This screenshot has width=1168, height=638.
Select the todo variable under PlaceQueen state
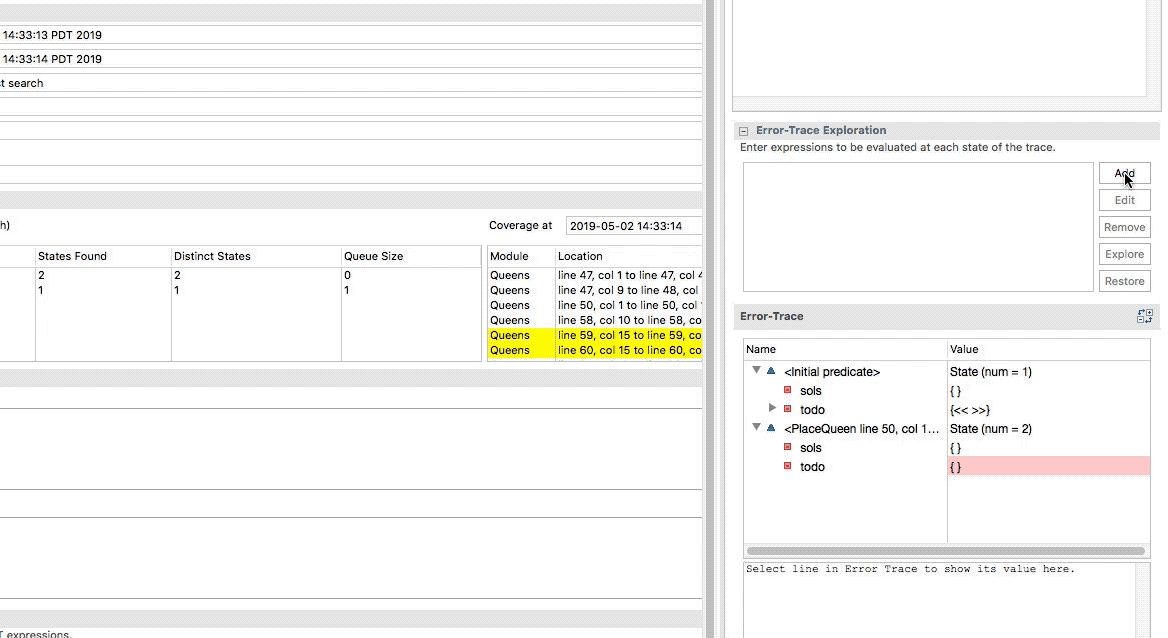[x=812, y=467]
